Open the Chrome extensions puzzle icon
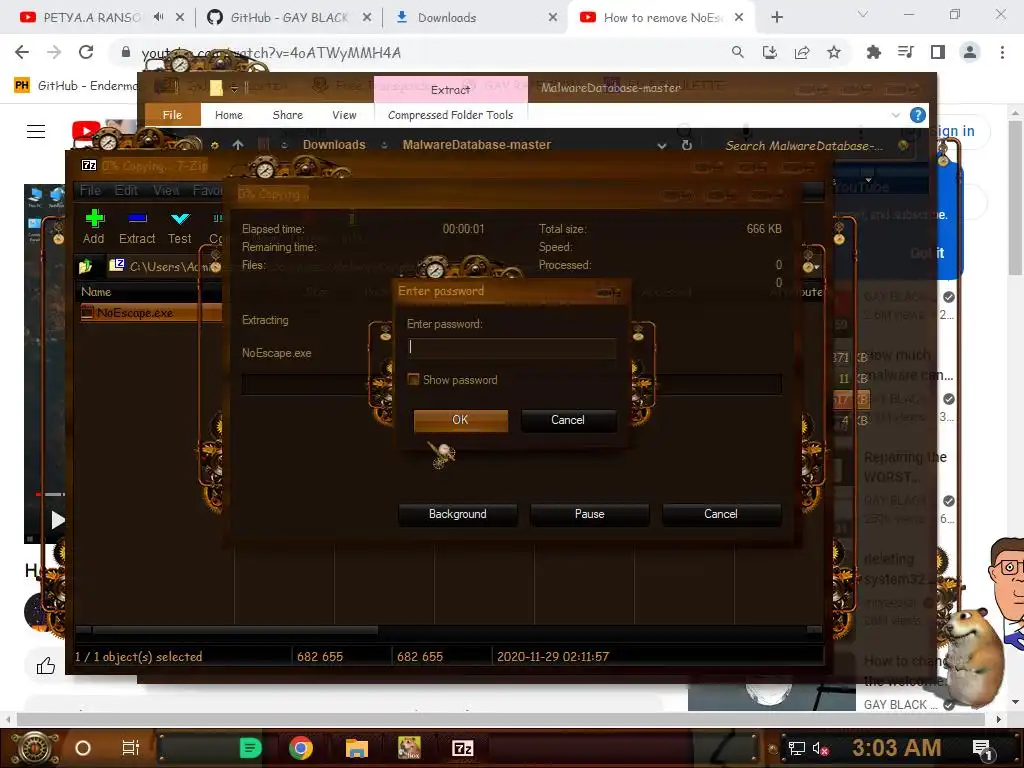 point(873,52)
